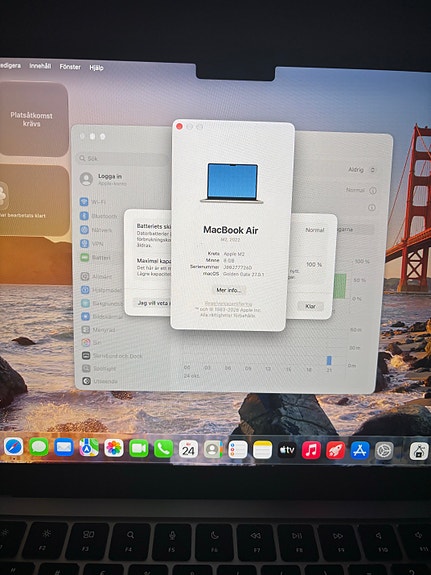
Task: Focus the Sök search field
Action: coord(123,158)
